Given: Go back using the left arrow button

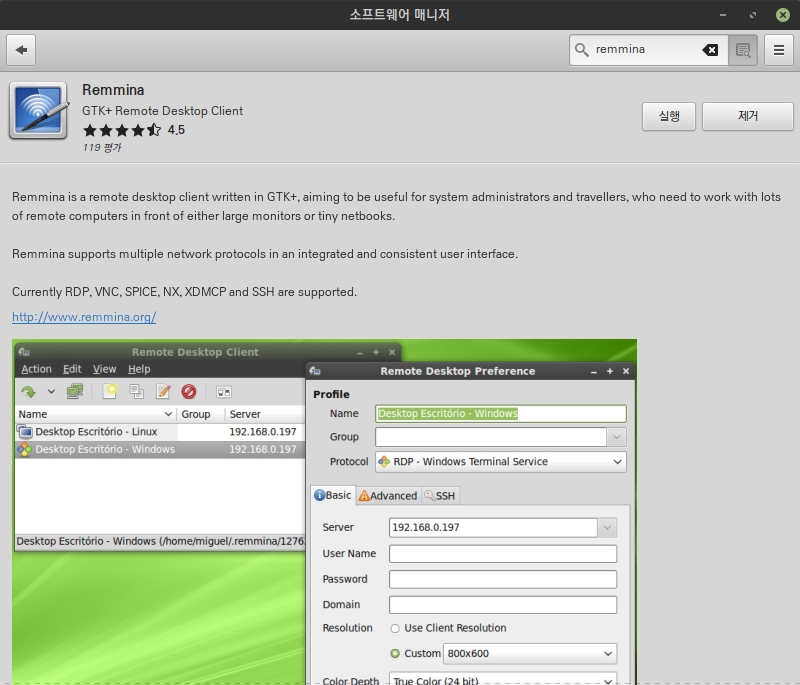Looking at the screenshot, I should point(21,50).
